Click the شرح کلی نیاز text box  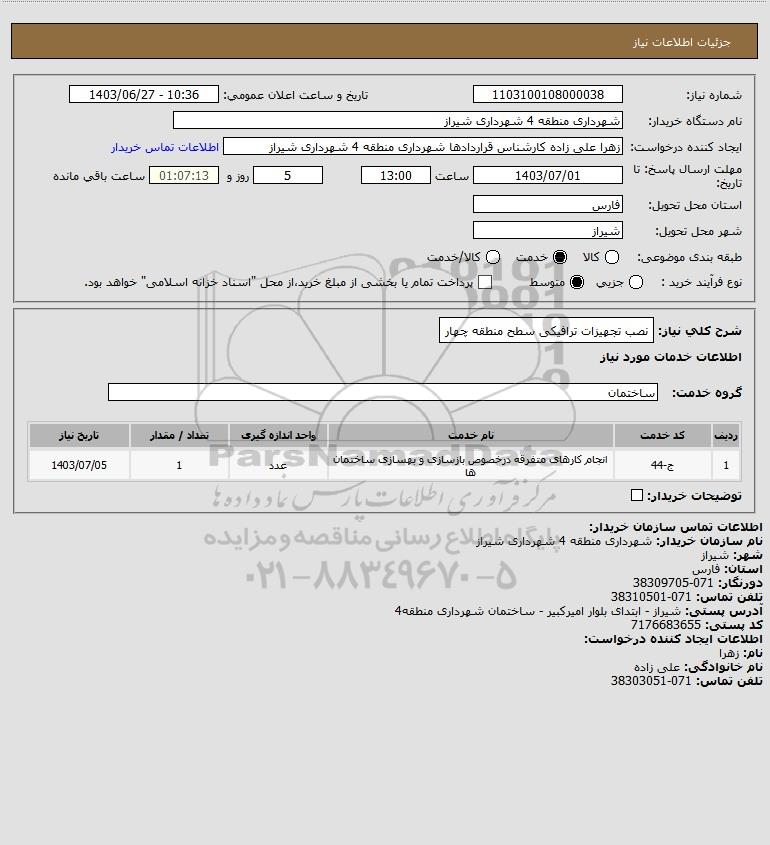(x=546, y=330)
